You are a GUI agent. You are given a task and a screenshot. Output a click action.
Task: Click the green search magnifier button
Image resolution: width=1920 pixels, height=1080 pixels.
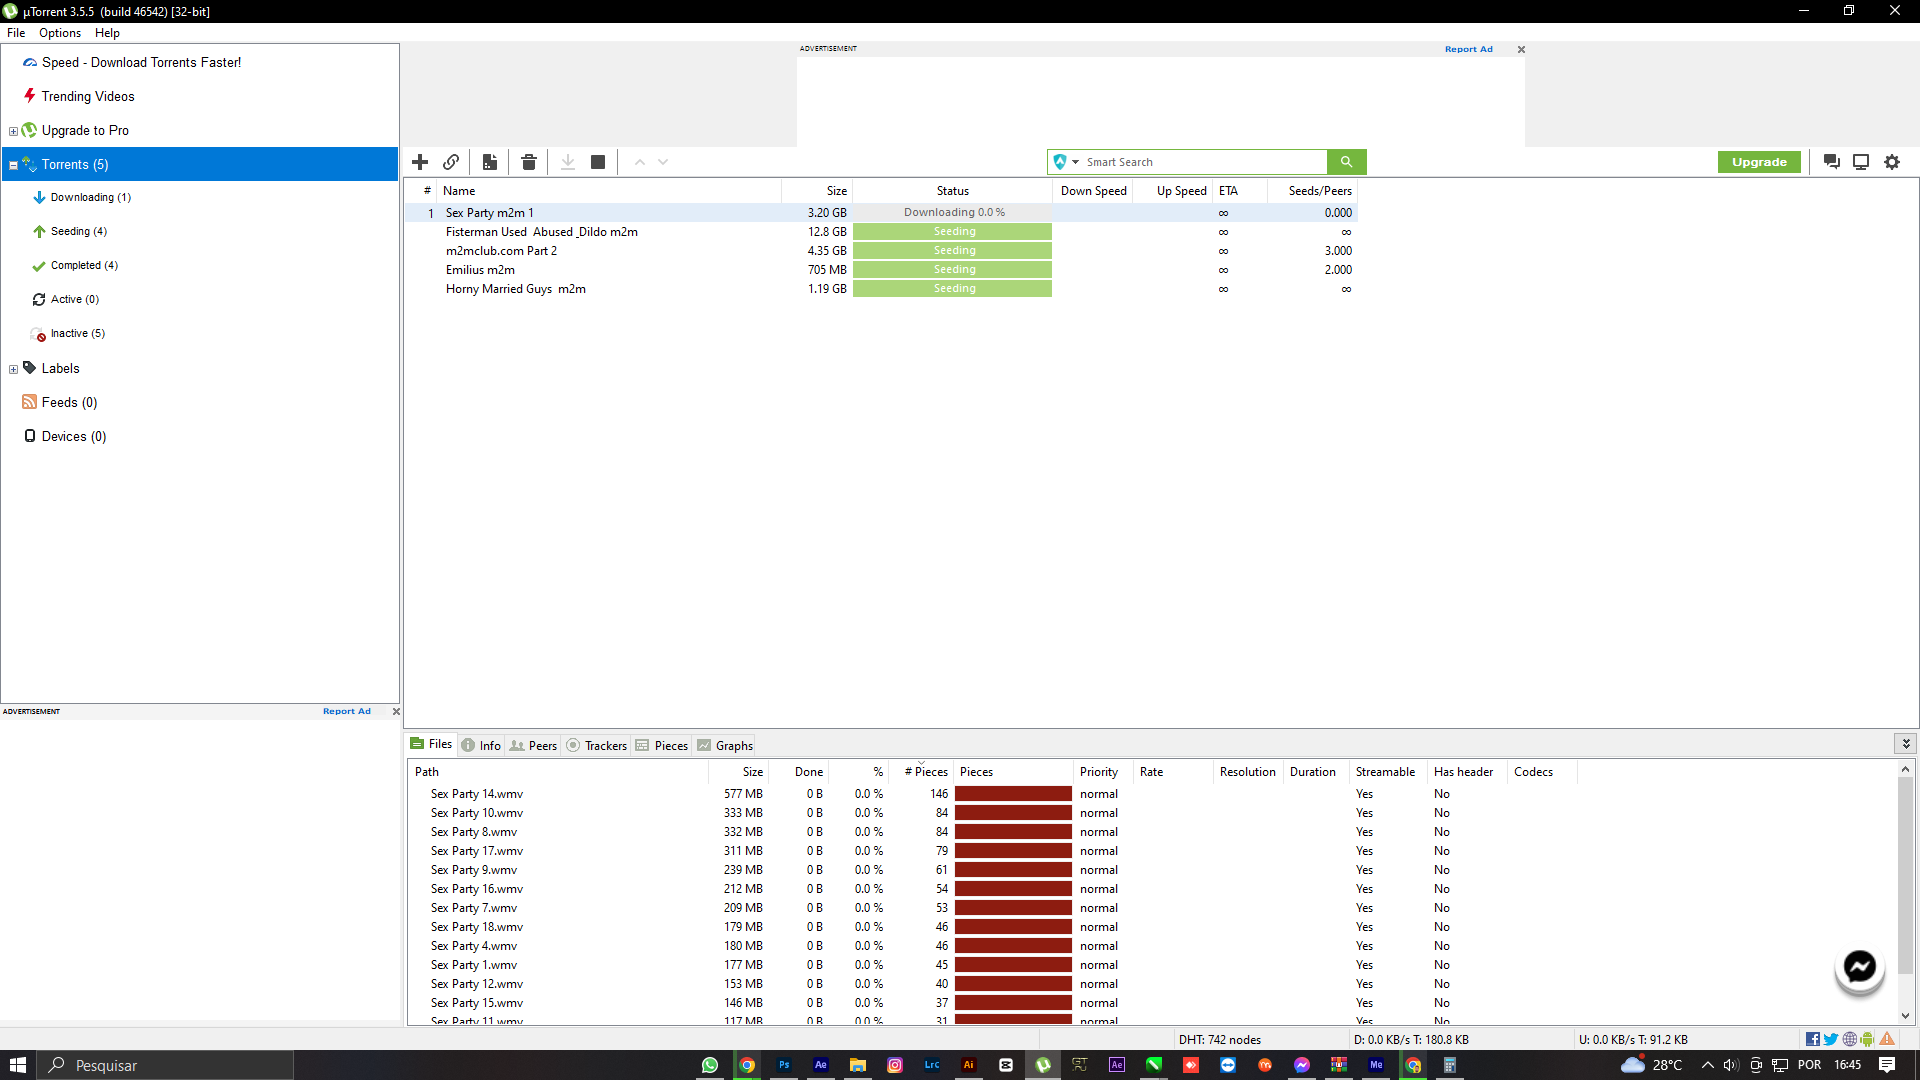click(x=1346, y=162)
